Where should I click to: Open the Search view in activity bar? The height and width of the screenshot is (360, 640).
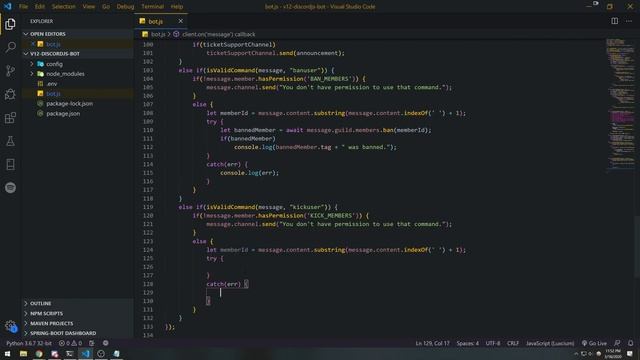(10, 47)
